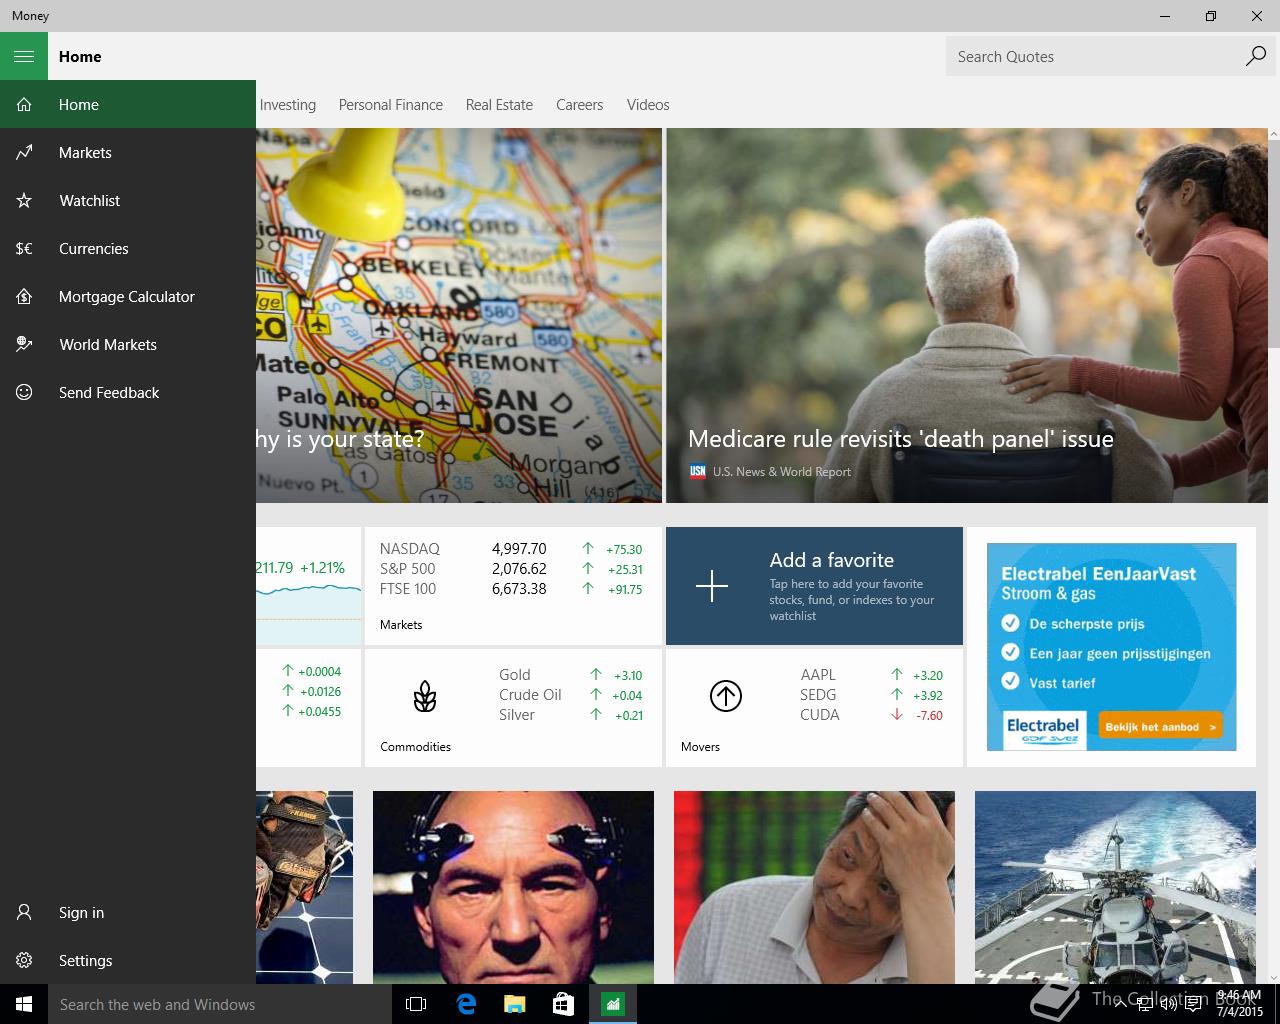
Task: Open the Action Center notification icon
Action: coord(1193,1005)
